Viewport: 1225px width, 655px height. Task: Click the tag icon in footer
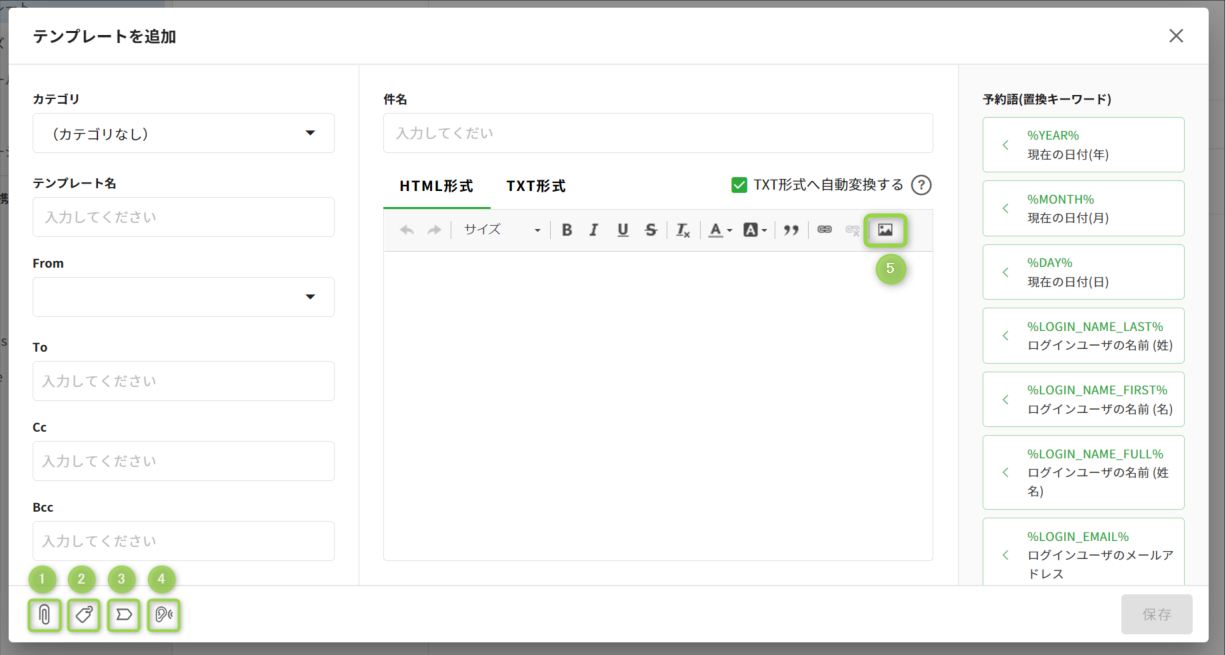click(x=84, y=615)
